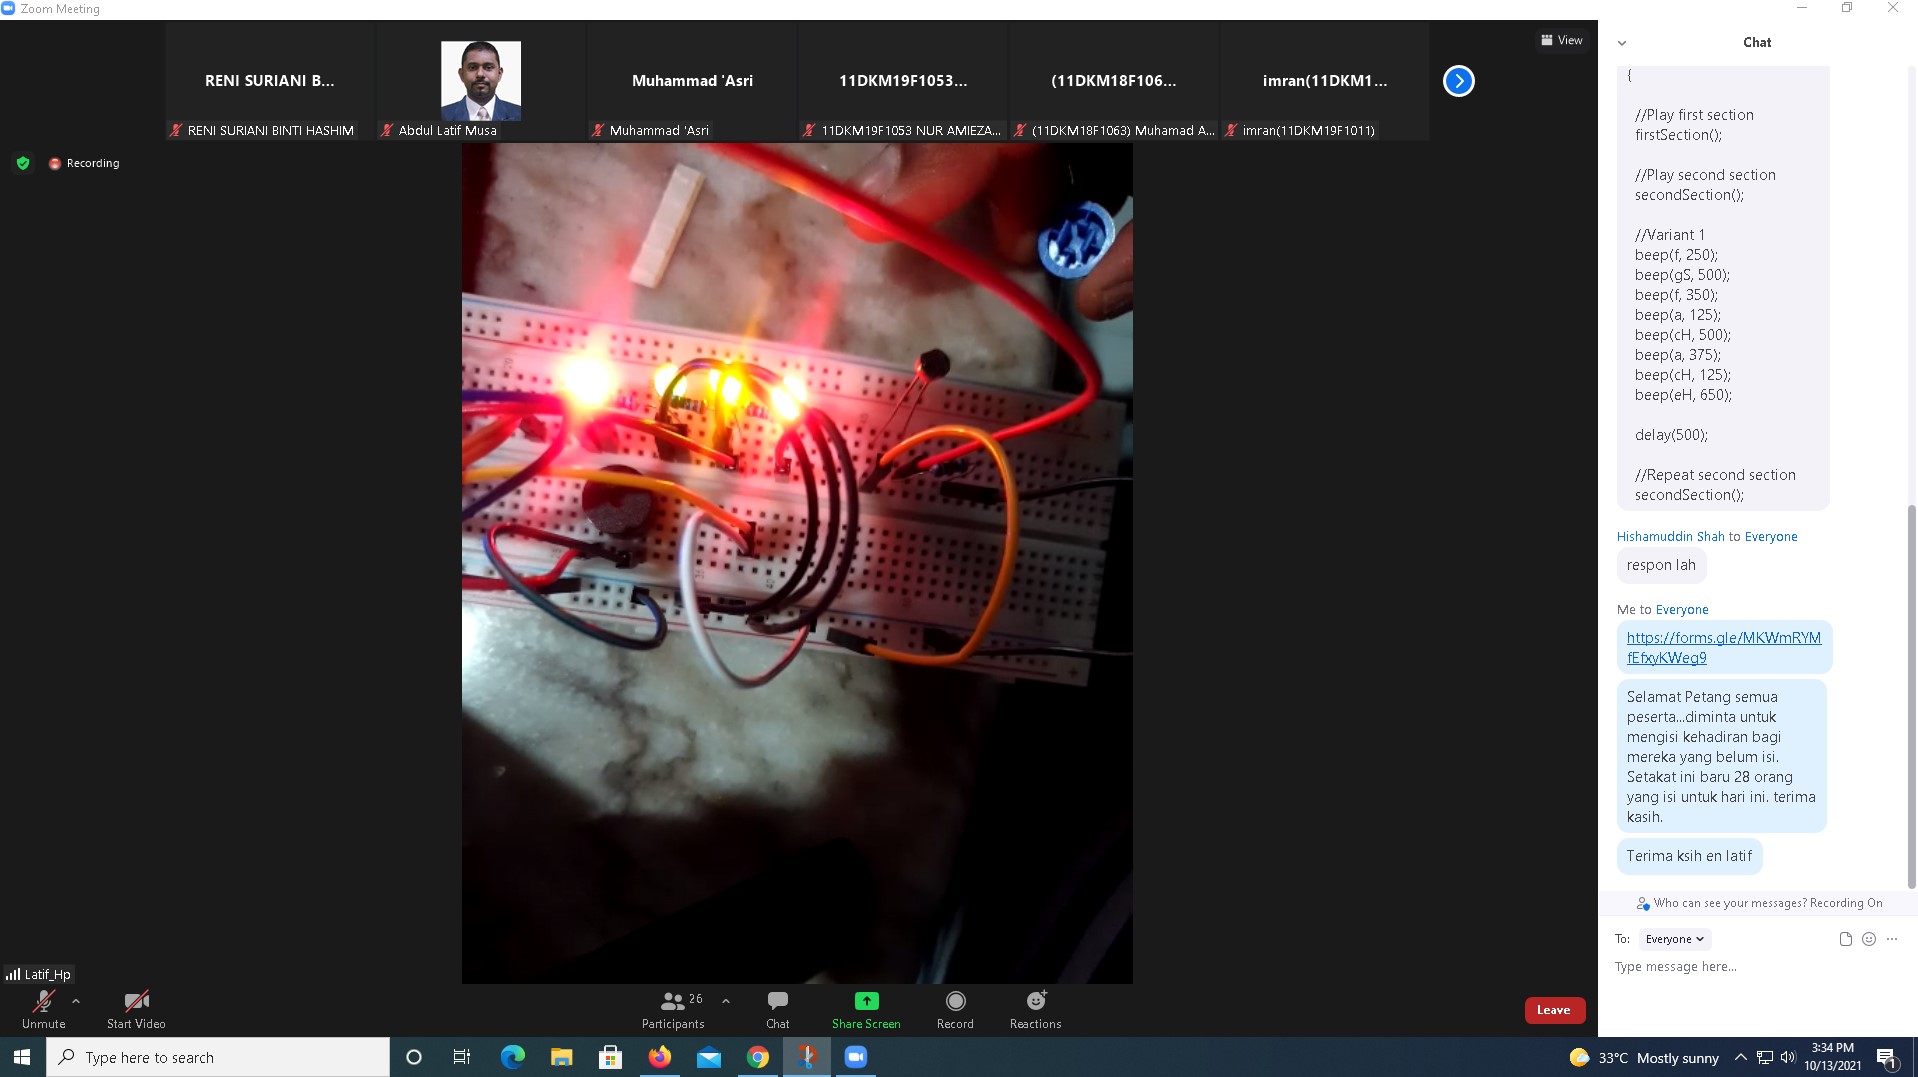
Task: Open Task View on taskbar
Action: pyautogui.click(x=462, y=1057)
